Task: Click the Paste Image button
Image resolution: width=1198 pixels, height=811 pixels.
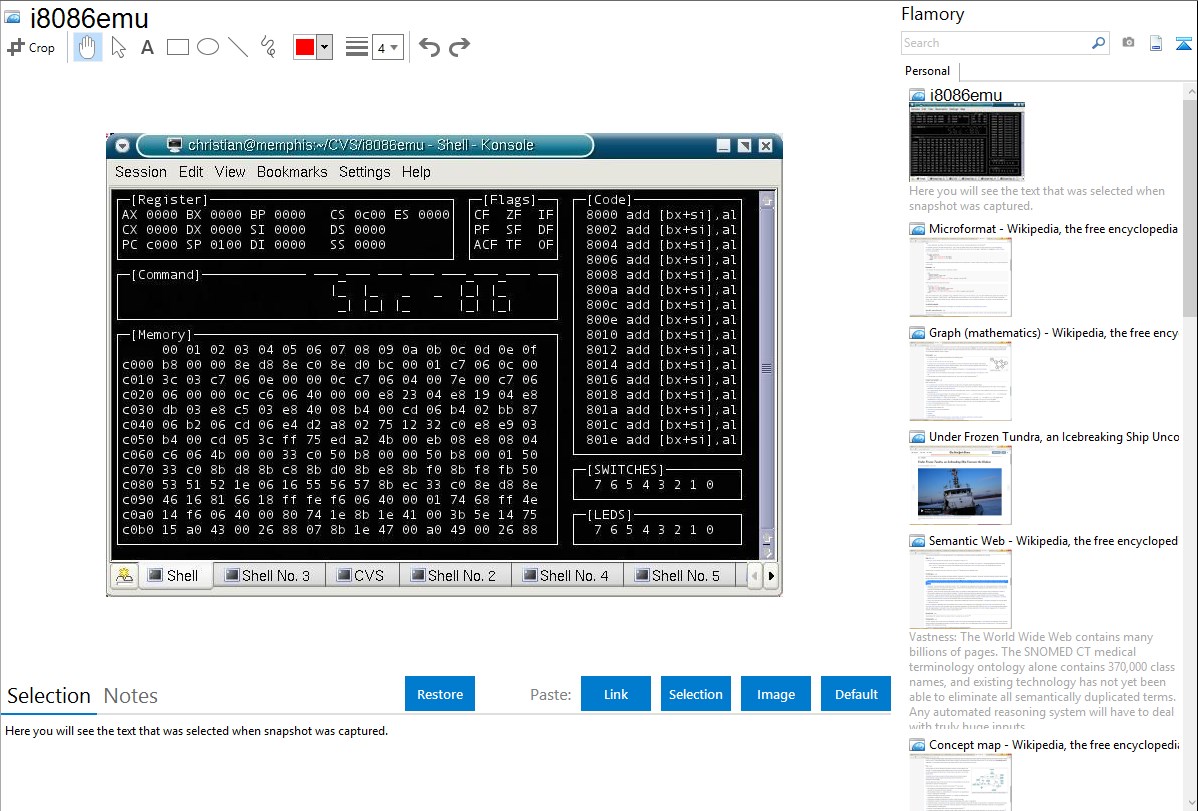Action: pyautogui.click(x=775, y=694)
